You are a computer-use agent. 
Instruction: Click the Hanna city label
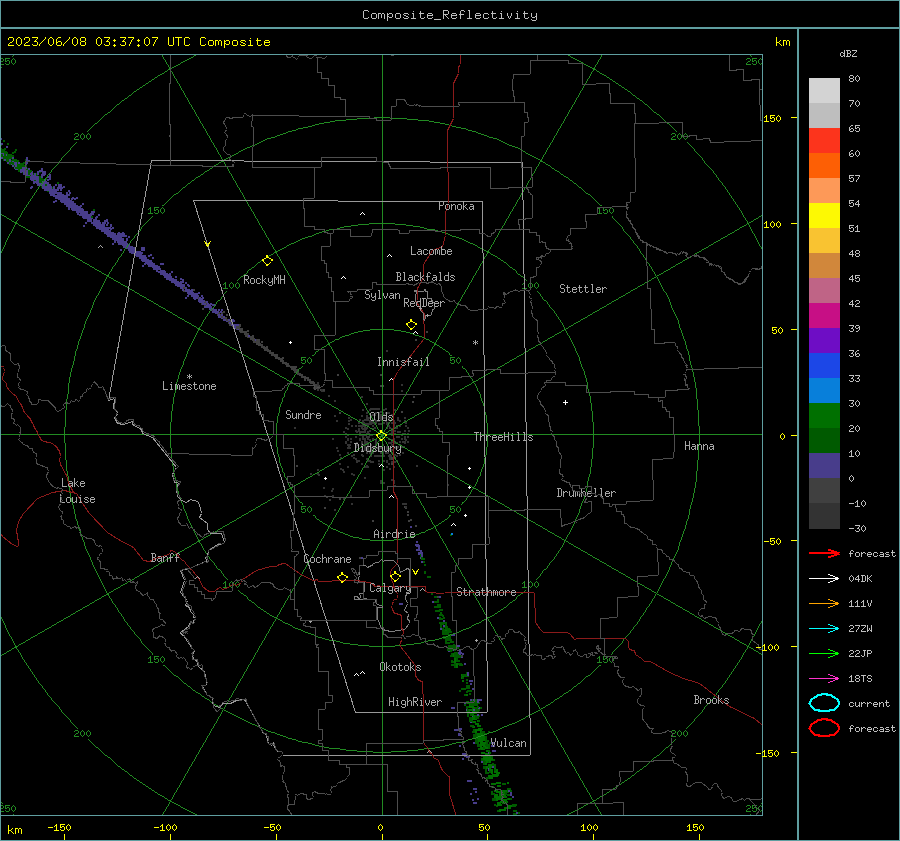point(699,446)
